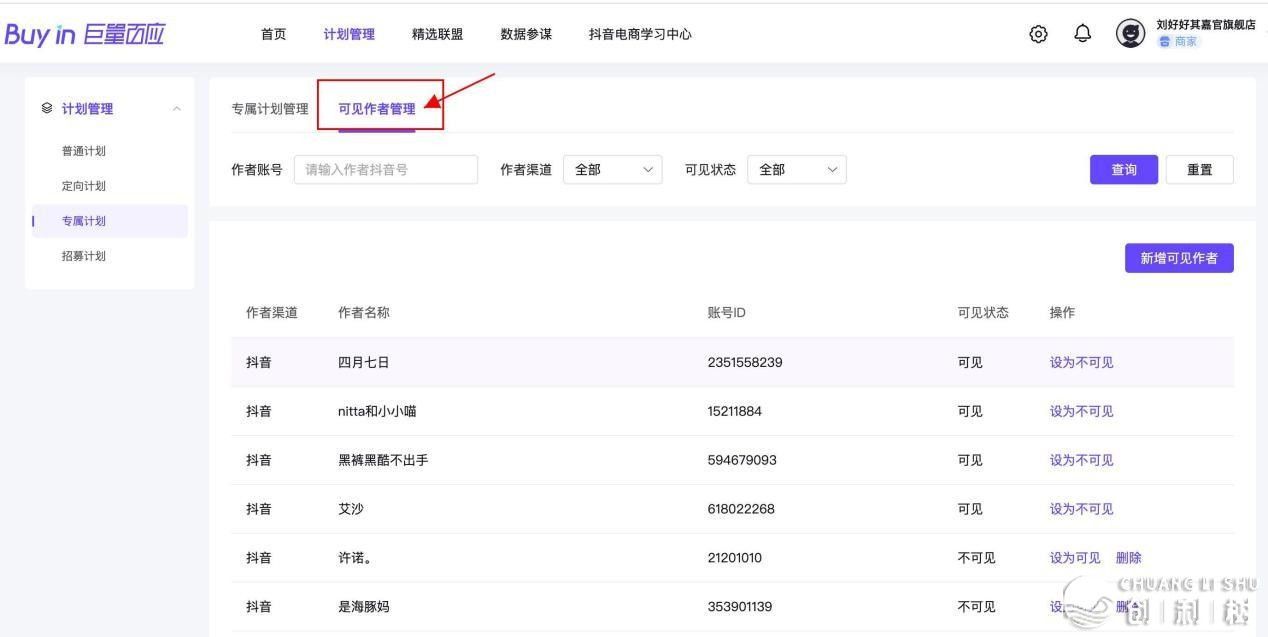Switch to the 专属计划管理 tab
This screenshot has height=637, width=1268.
270,109
